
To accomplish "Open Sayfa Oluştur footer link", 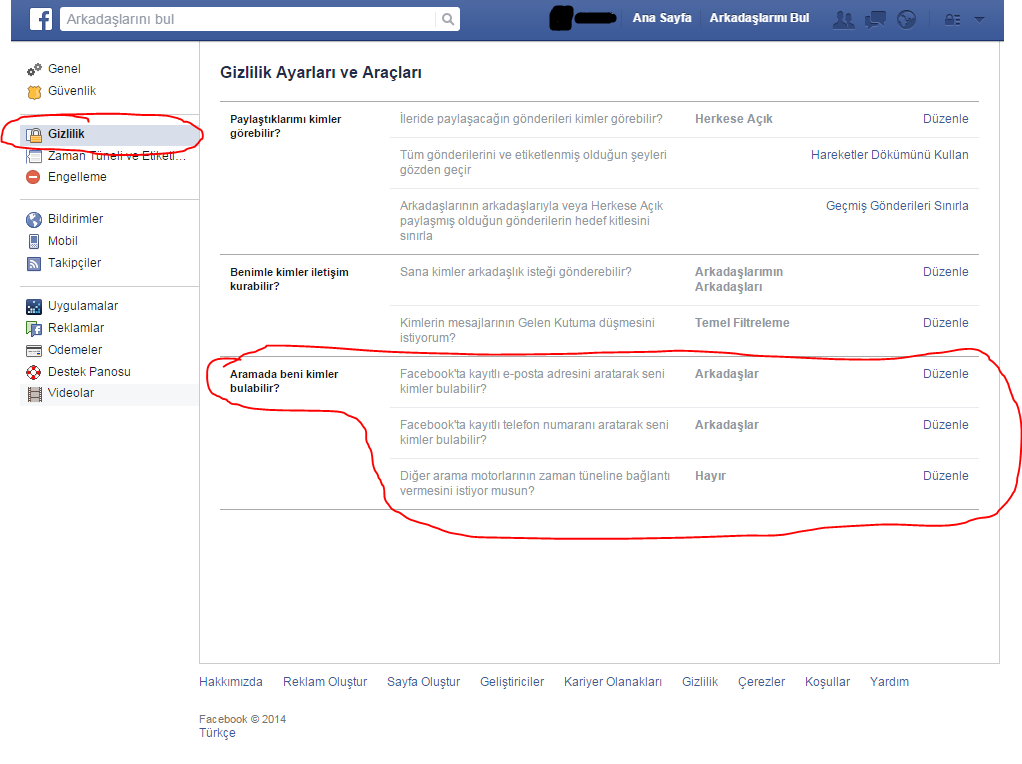I will tap(423, 682).
